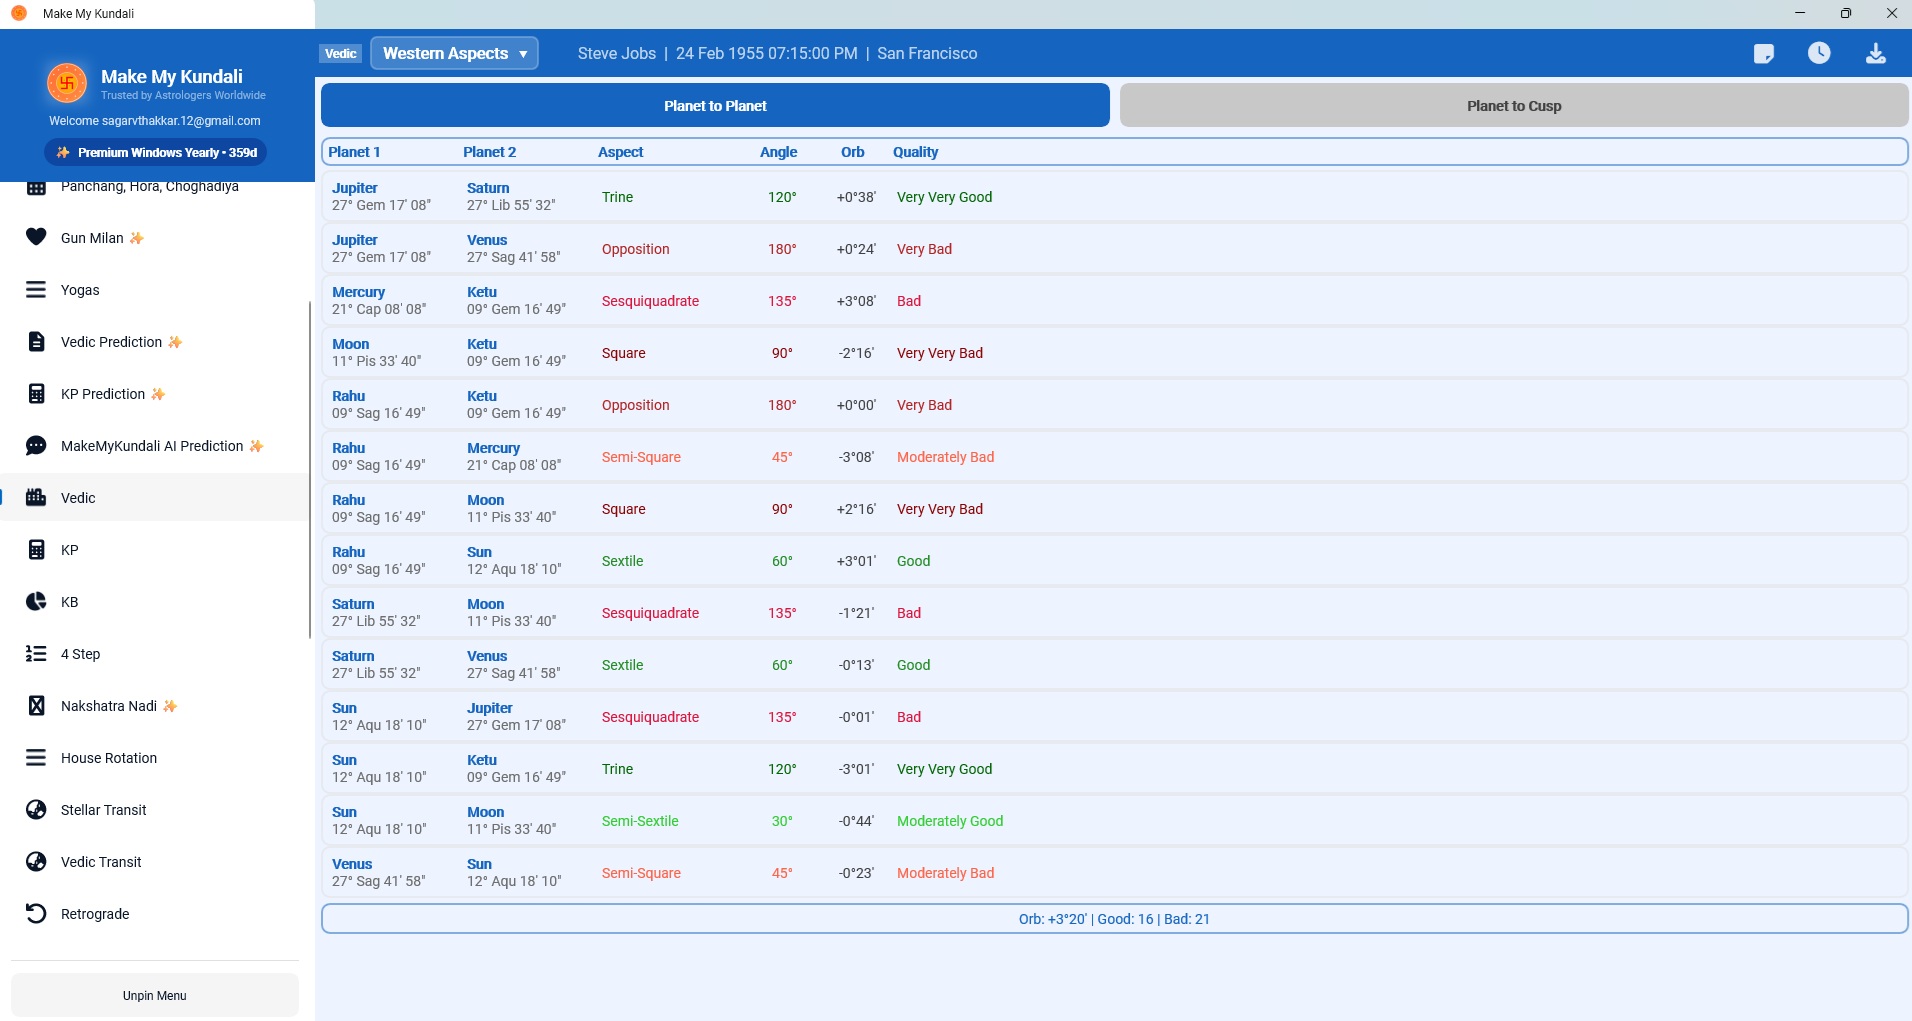Click the Stellar Transit globe icon
The height and width of the screenshot is (1021, 1912).
click(x=36, y=810)
